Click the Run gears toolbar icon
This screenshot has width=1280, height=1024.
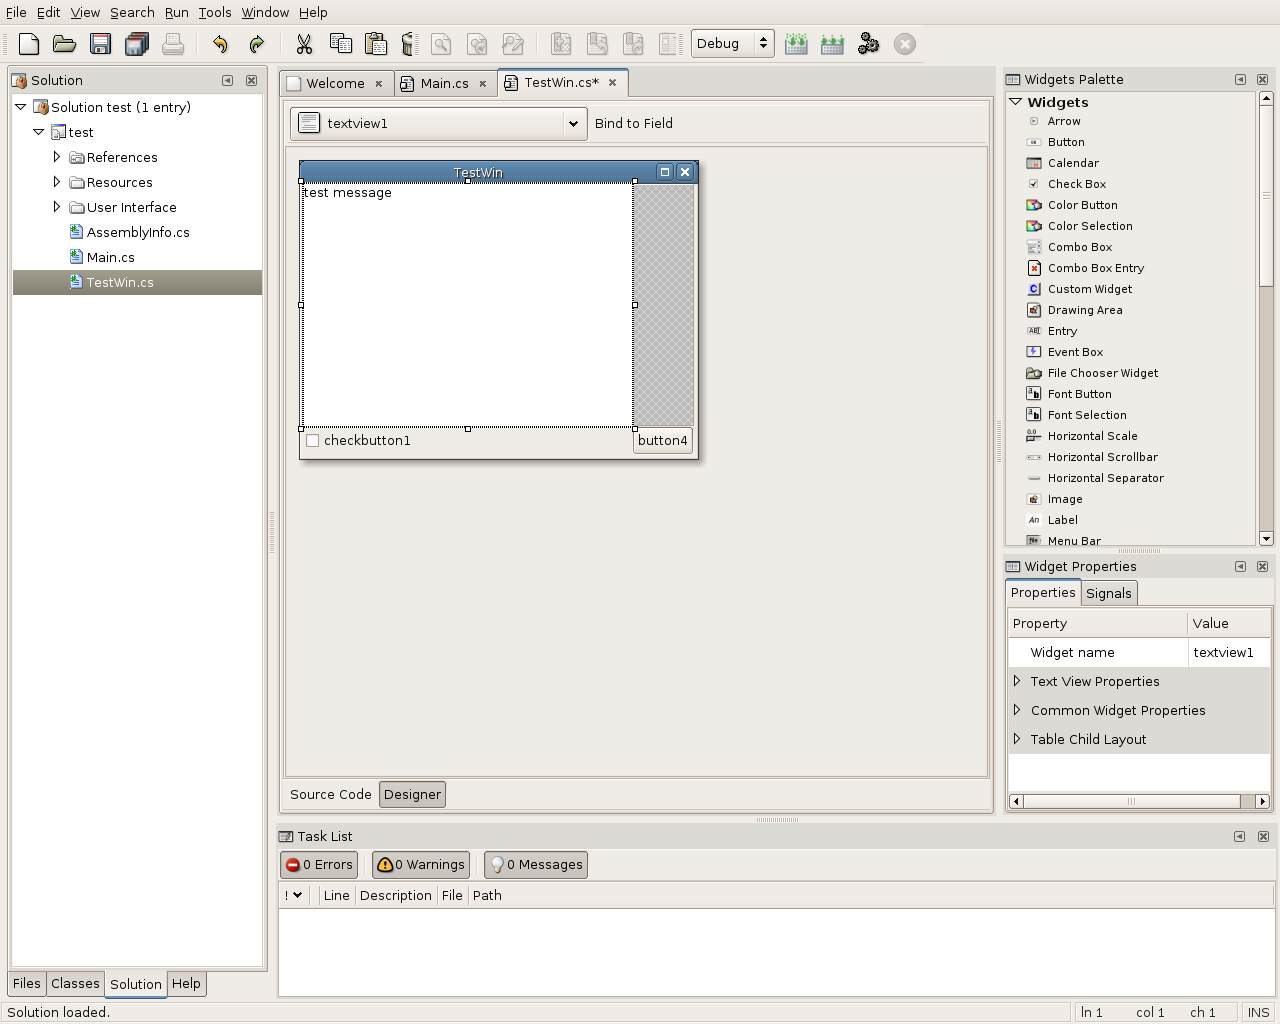[x=868, y=44]
